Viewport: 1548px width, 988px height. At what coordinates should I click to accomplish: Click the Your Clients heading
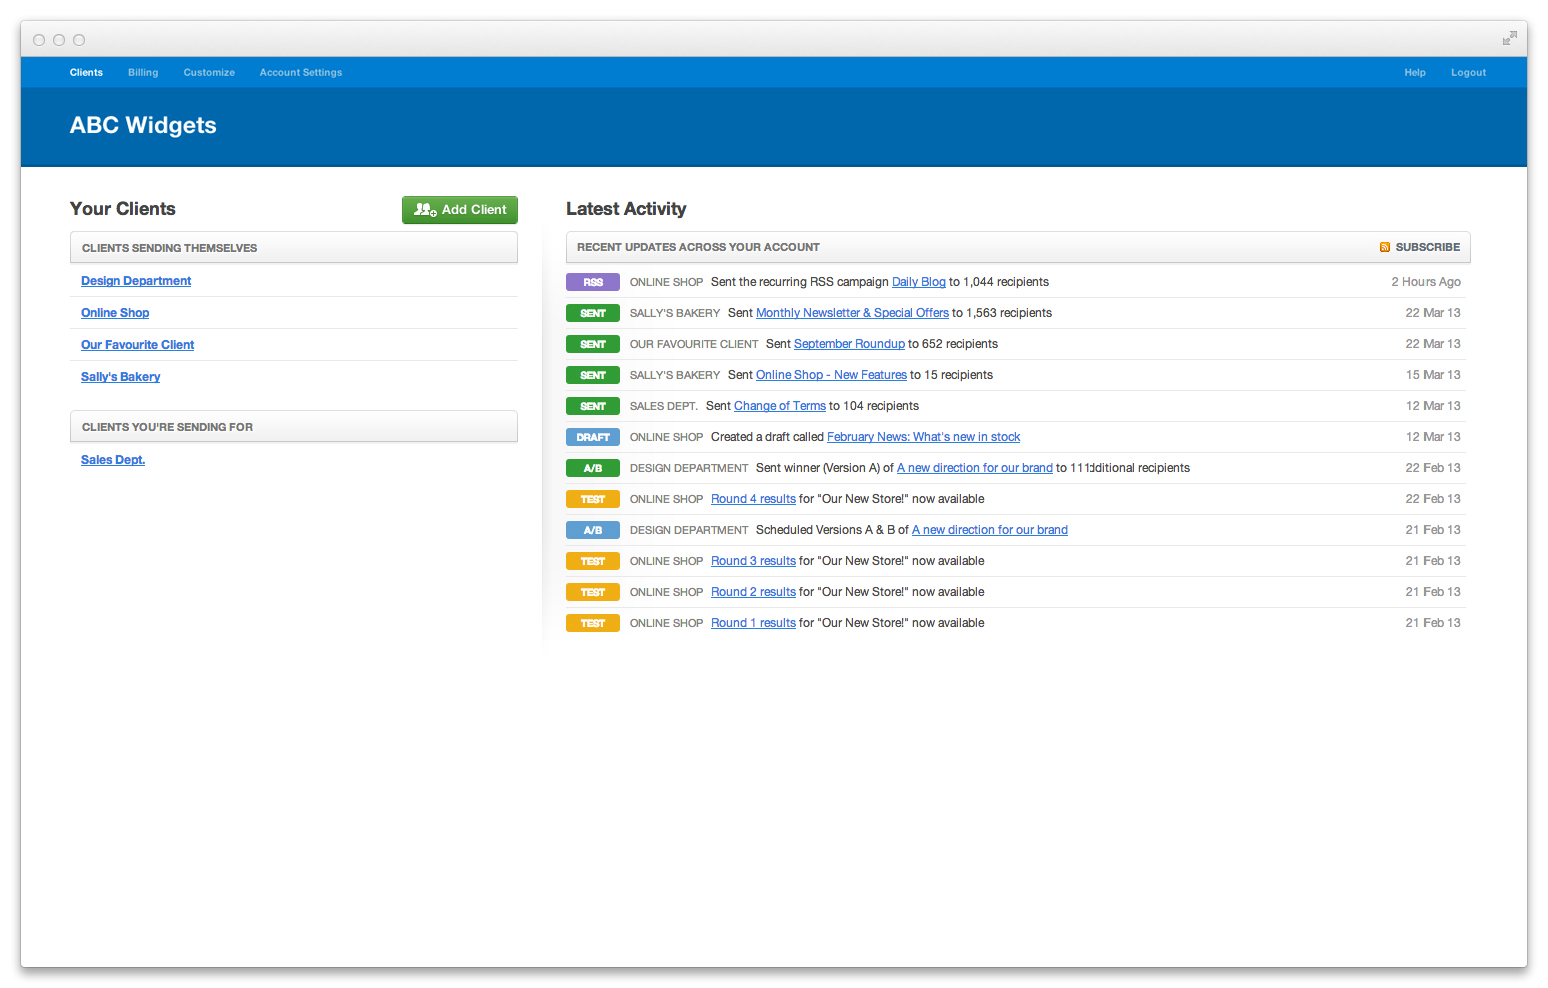(x=123, y=209)
